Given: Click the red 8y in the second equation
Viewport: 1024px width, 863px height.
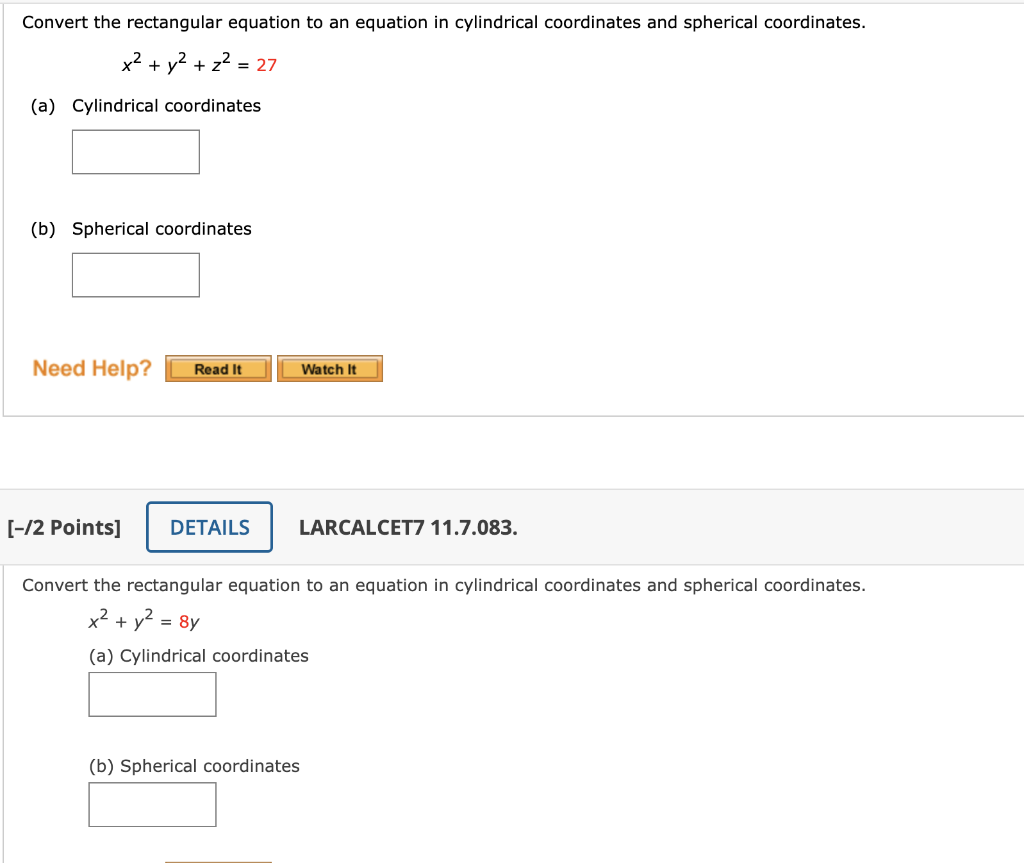Looking at the screenshot, I should click(188, 621).
